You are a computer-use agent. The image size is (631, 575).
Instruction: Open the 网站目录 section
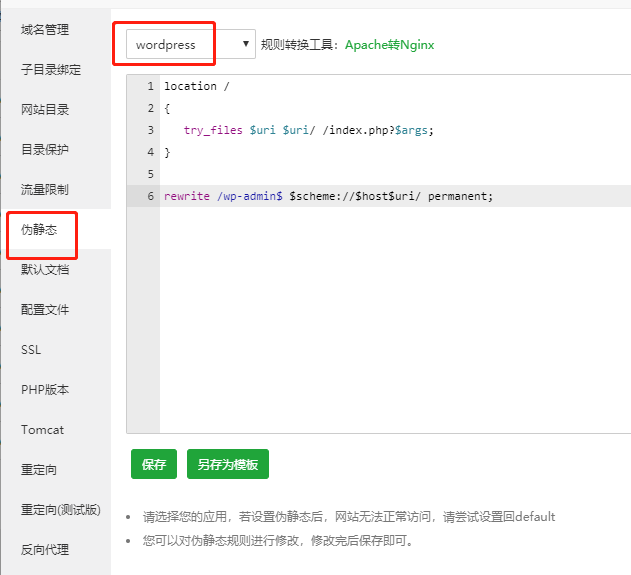click(x=45, y=109)
